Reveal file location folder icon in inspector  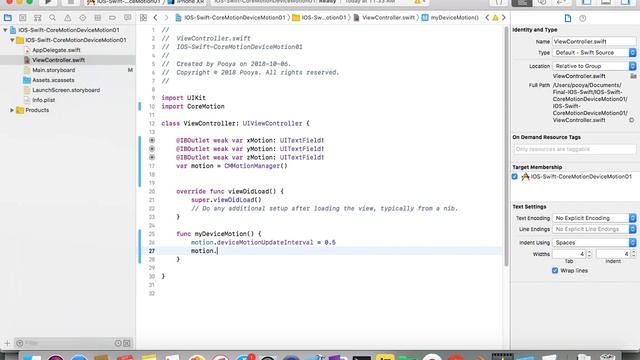633,76
